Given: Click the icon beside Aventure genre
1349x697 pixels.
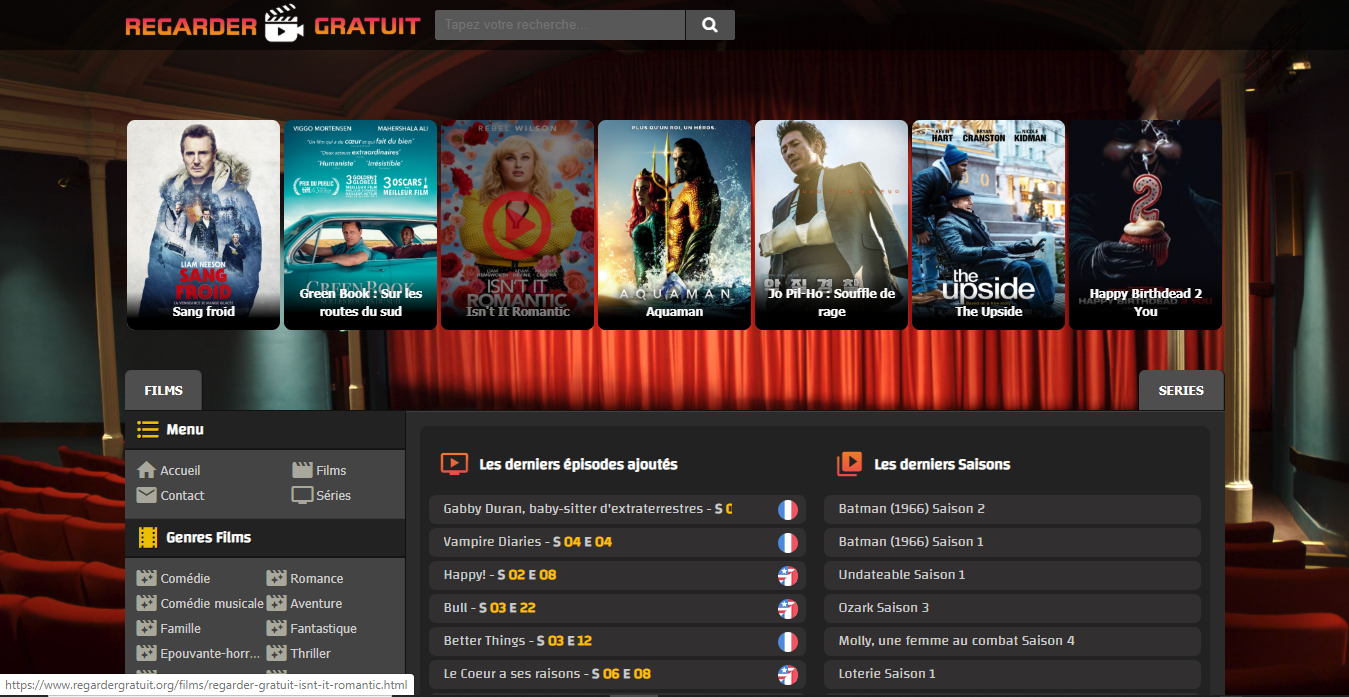Looking at the screenshot, I should click(276, 603).
